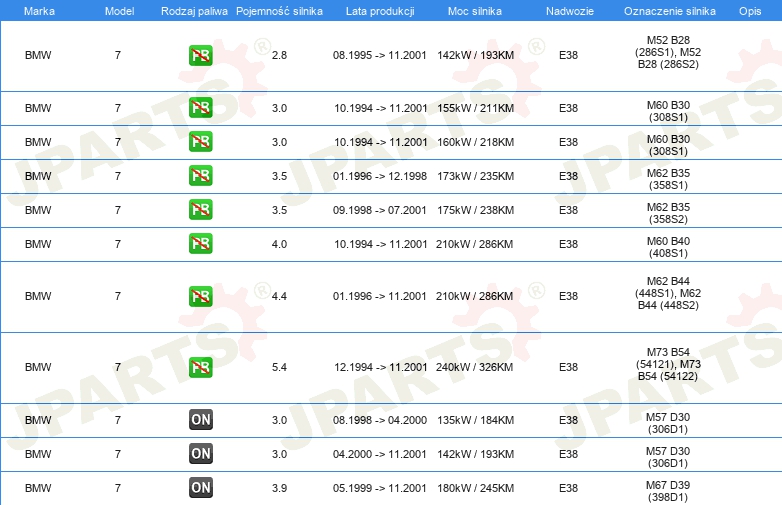This screenshot has width=782, height=505.
Task: Select the 135kW / 184KM power cell
Action: click(x=475, y=420)
